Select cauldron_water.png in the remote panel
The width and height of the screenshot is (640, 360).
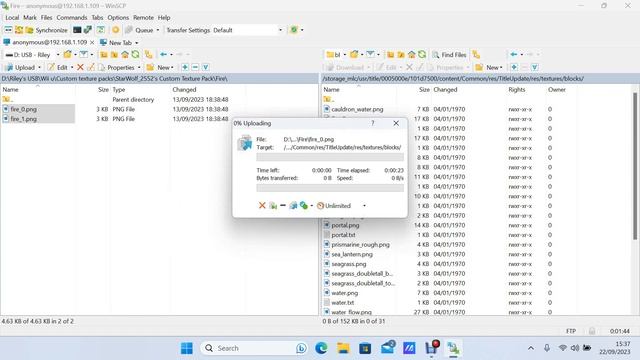click(x=357, y=109)
